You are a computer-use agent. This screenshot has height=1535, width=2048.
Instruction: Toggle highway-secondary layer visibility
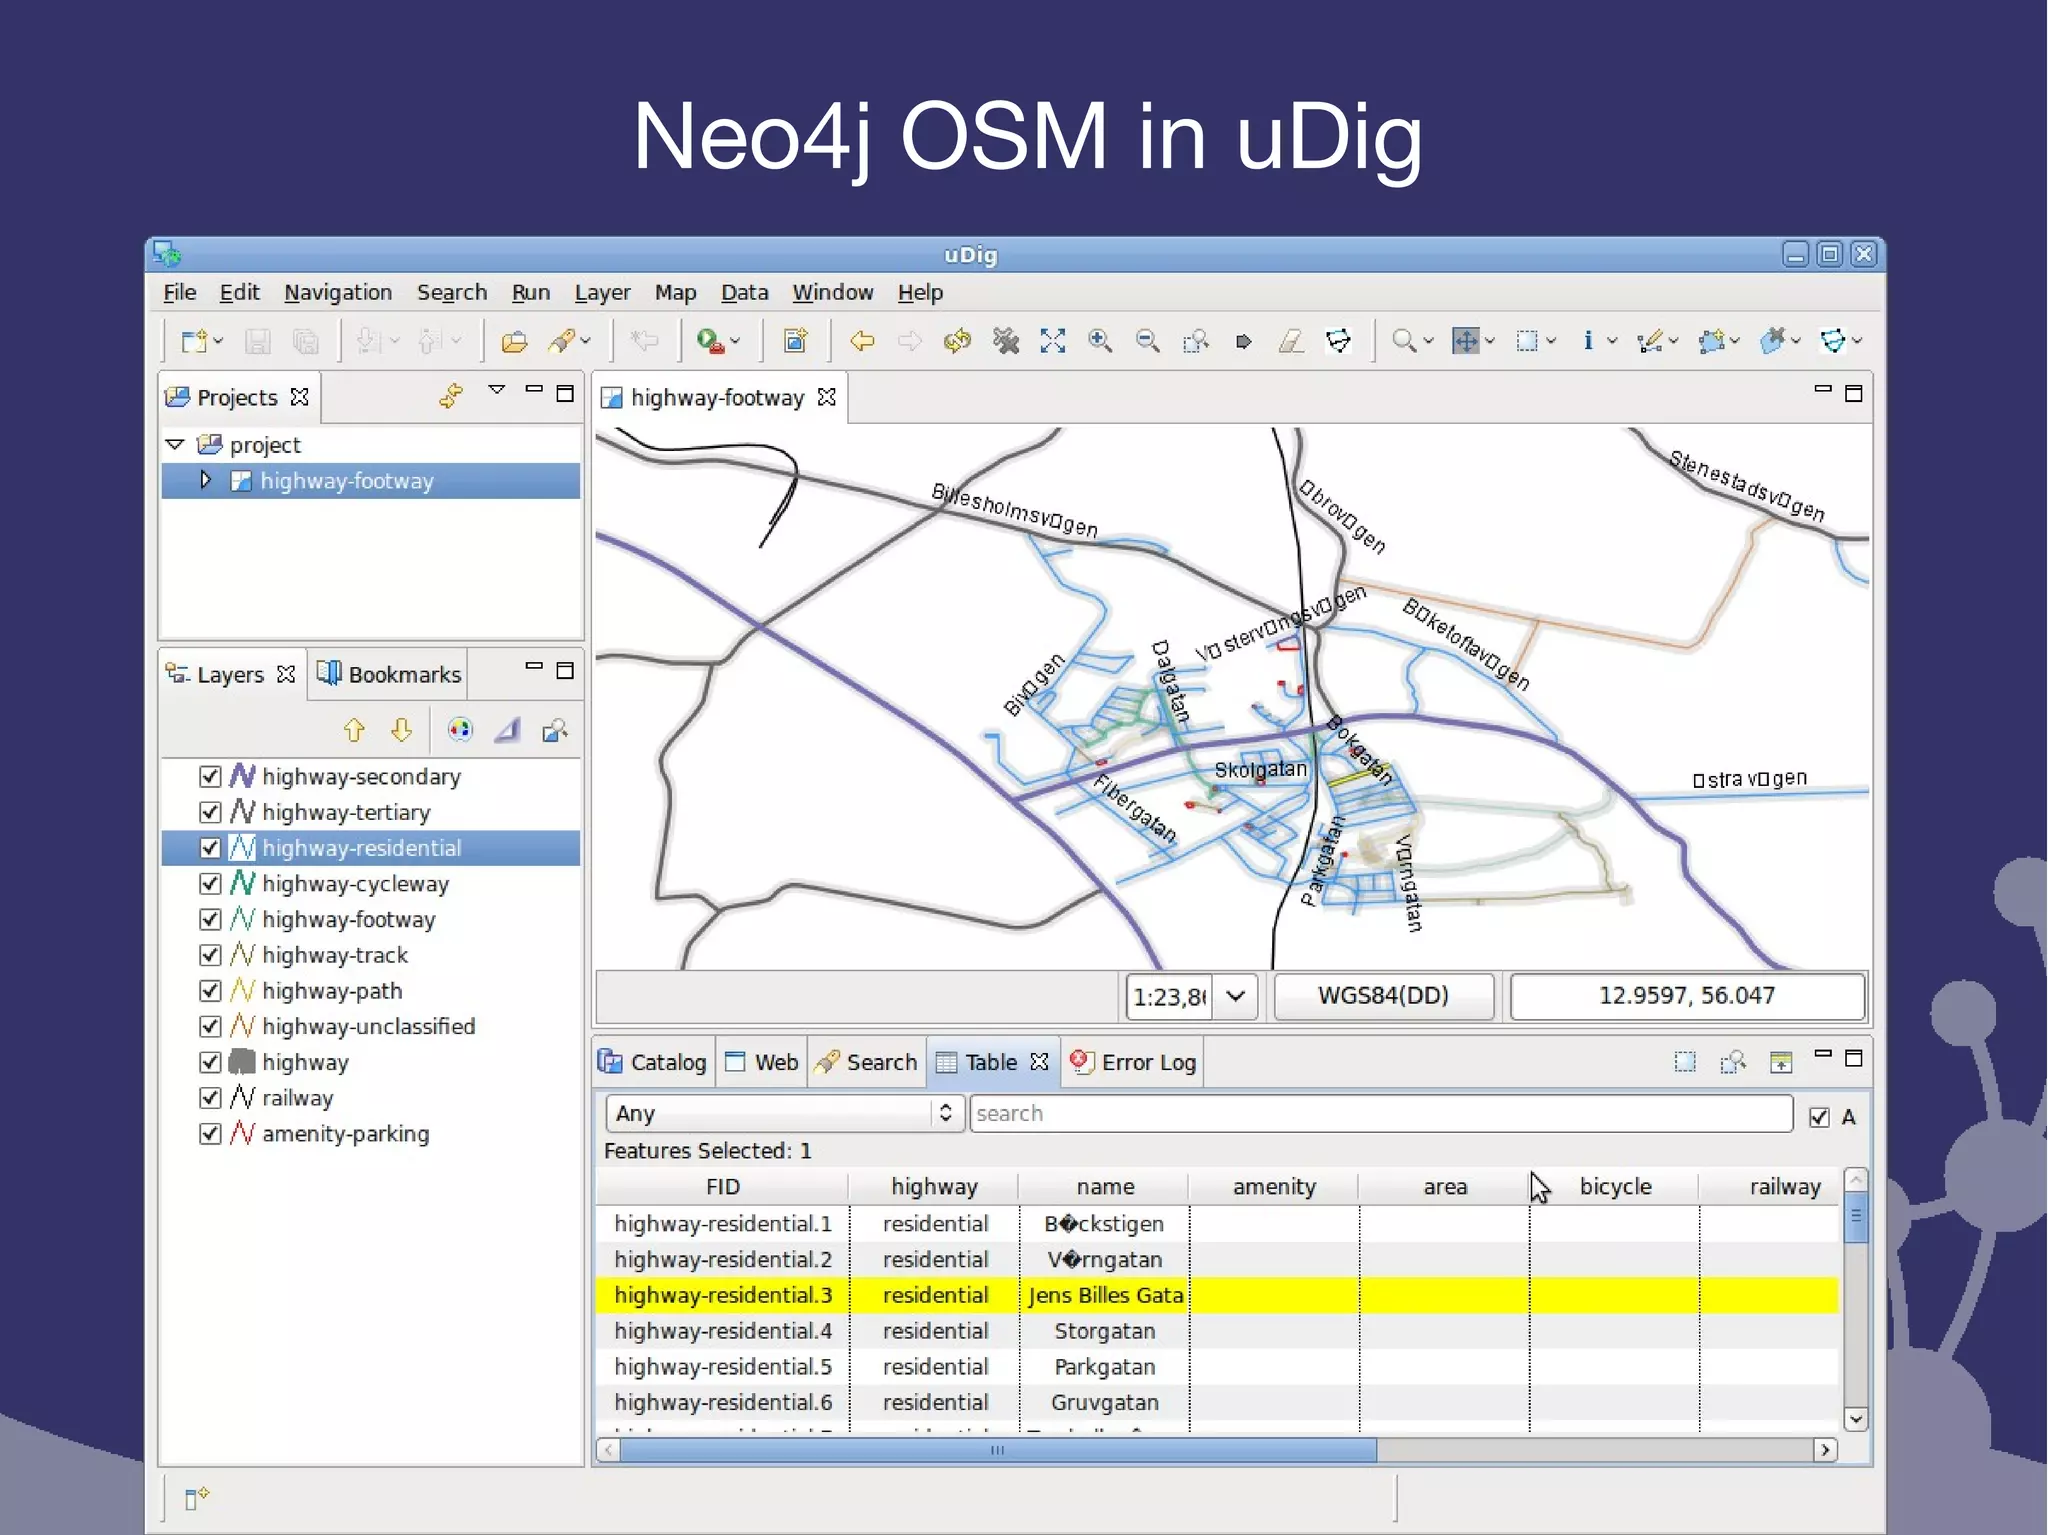pyautogui.click(x=210, y=777)
